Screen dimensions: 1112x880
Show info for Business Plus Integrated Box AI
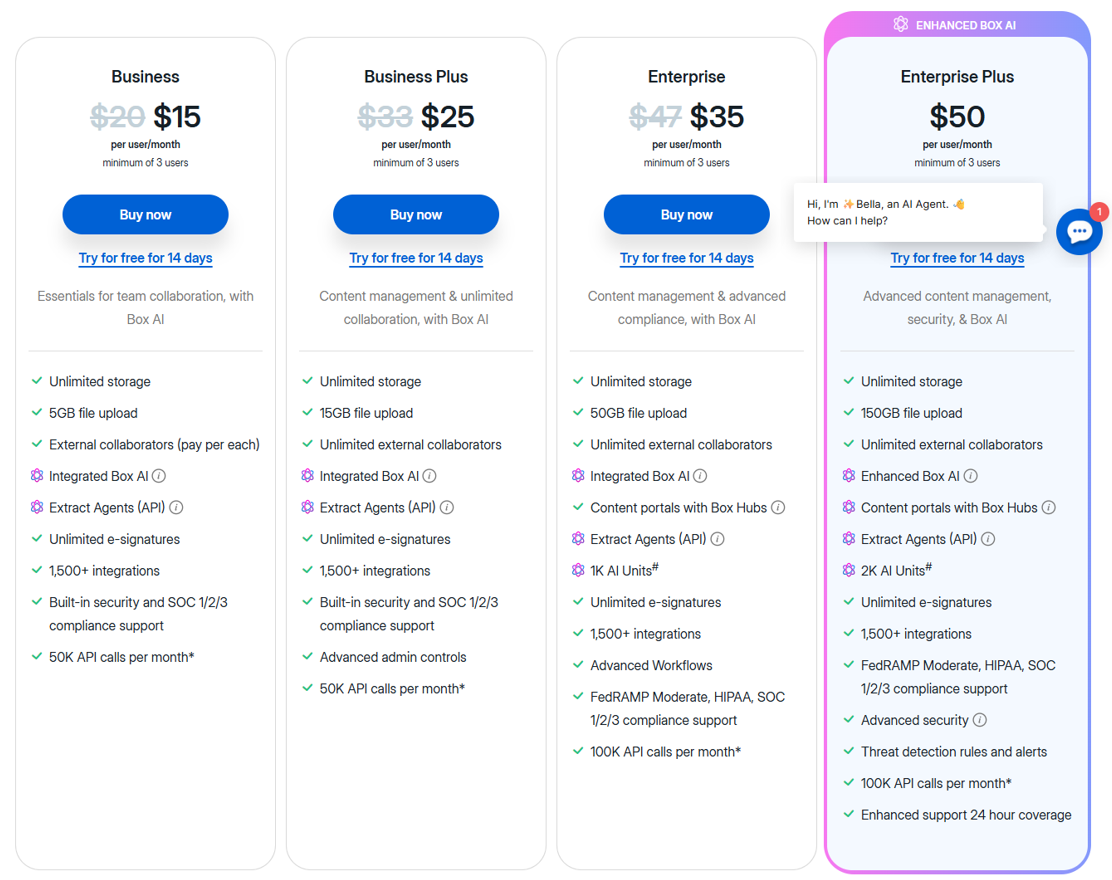[x=430, y=476]
